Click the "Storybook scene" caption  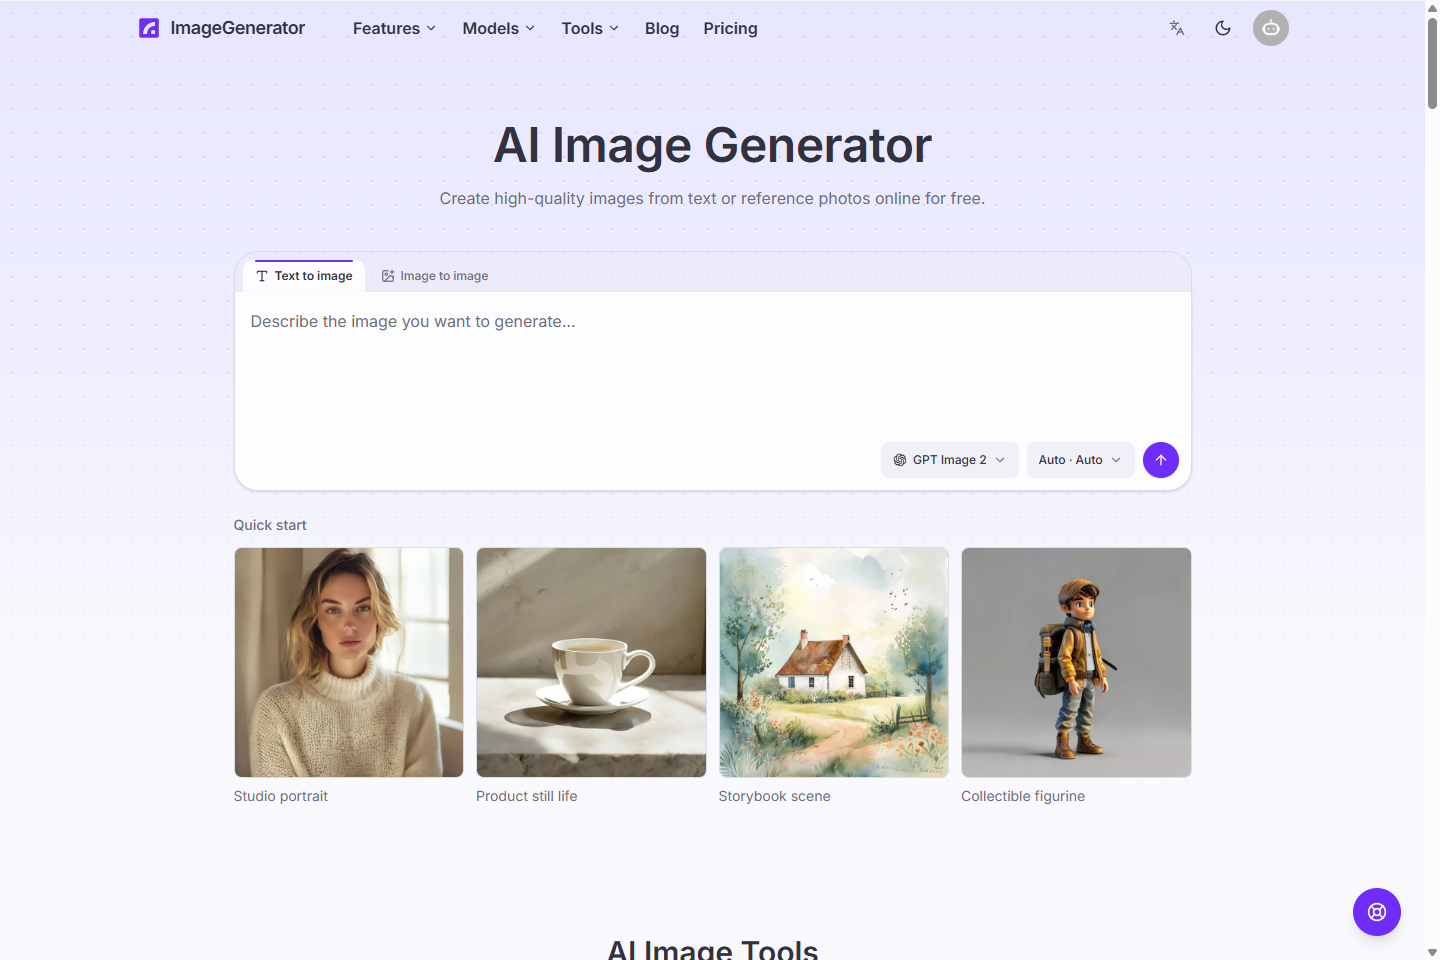(775, 796)
